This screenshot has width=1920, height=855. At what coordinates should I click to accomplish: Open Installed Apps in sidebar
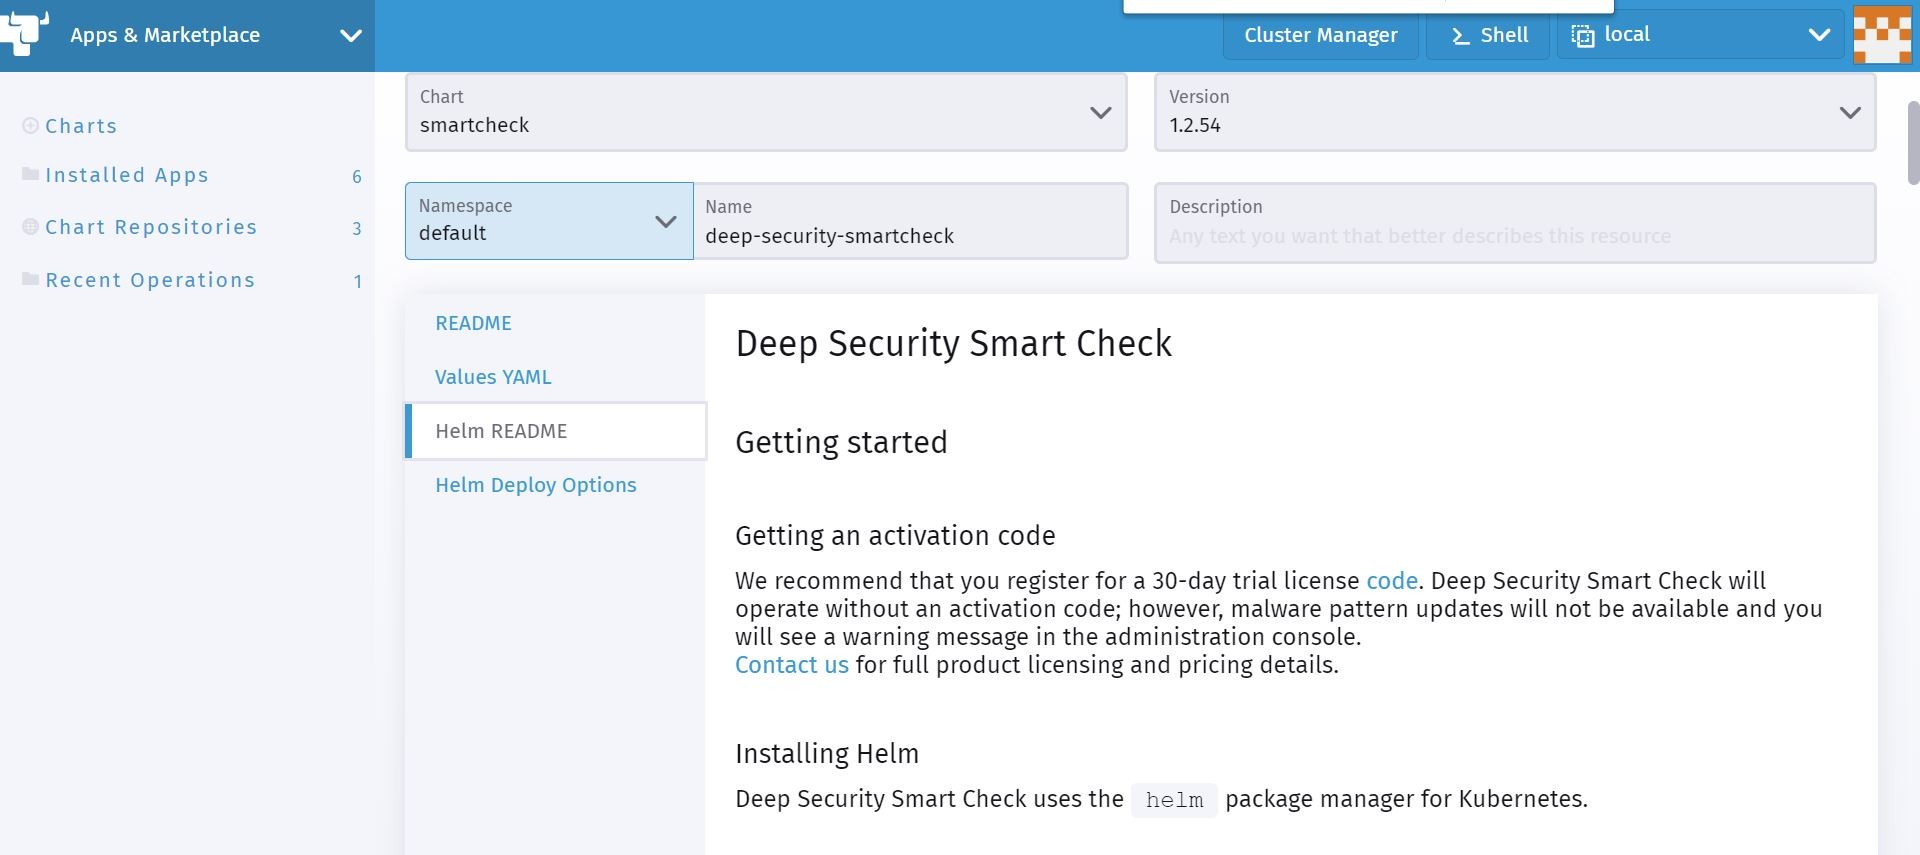pos(127,175)
